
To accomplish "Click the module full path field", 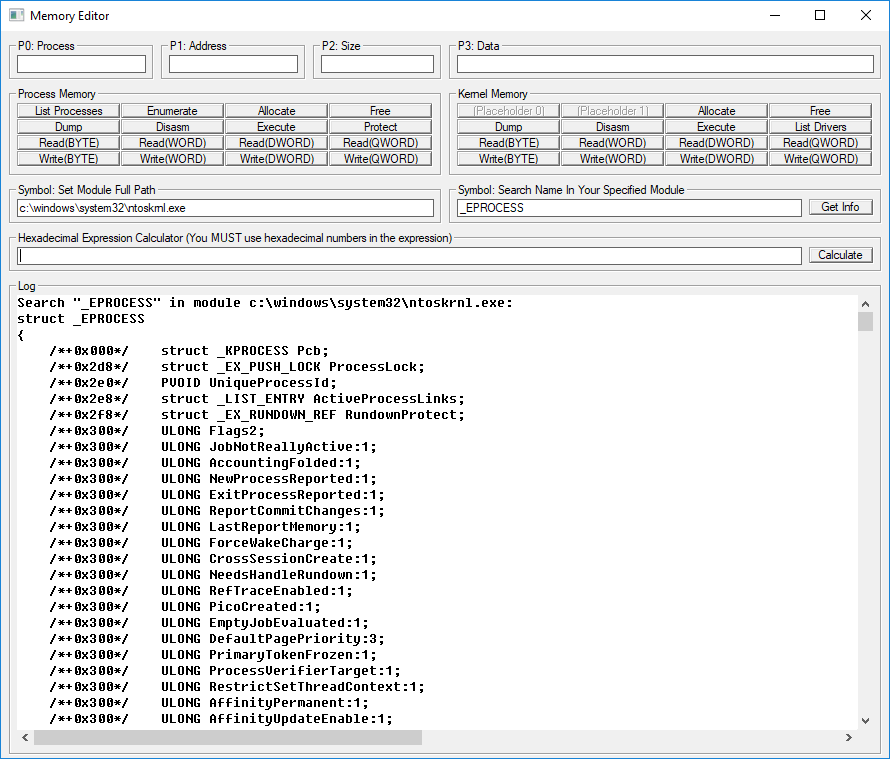I will tap(225, 208).
